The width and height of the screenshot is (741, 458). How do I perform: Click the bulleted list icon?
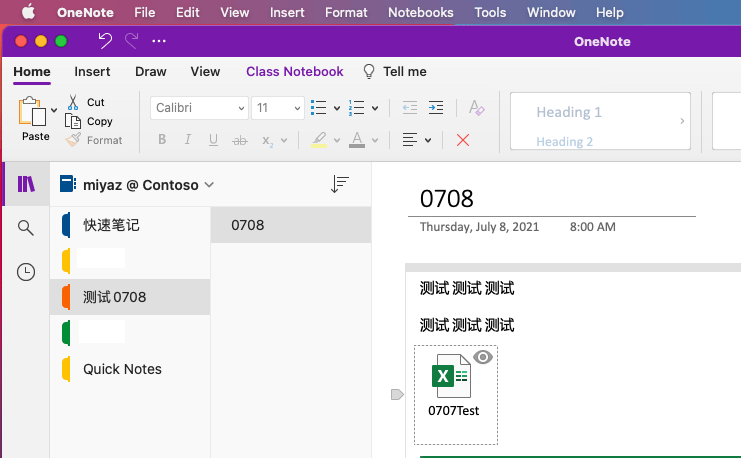pyautogui.click(x=319, y=108)
